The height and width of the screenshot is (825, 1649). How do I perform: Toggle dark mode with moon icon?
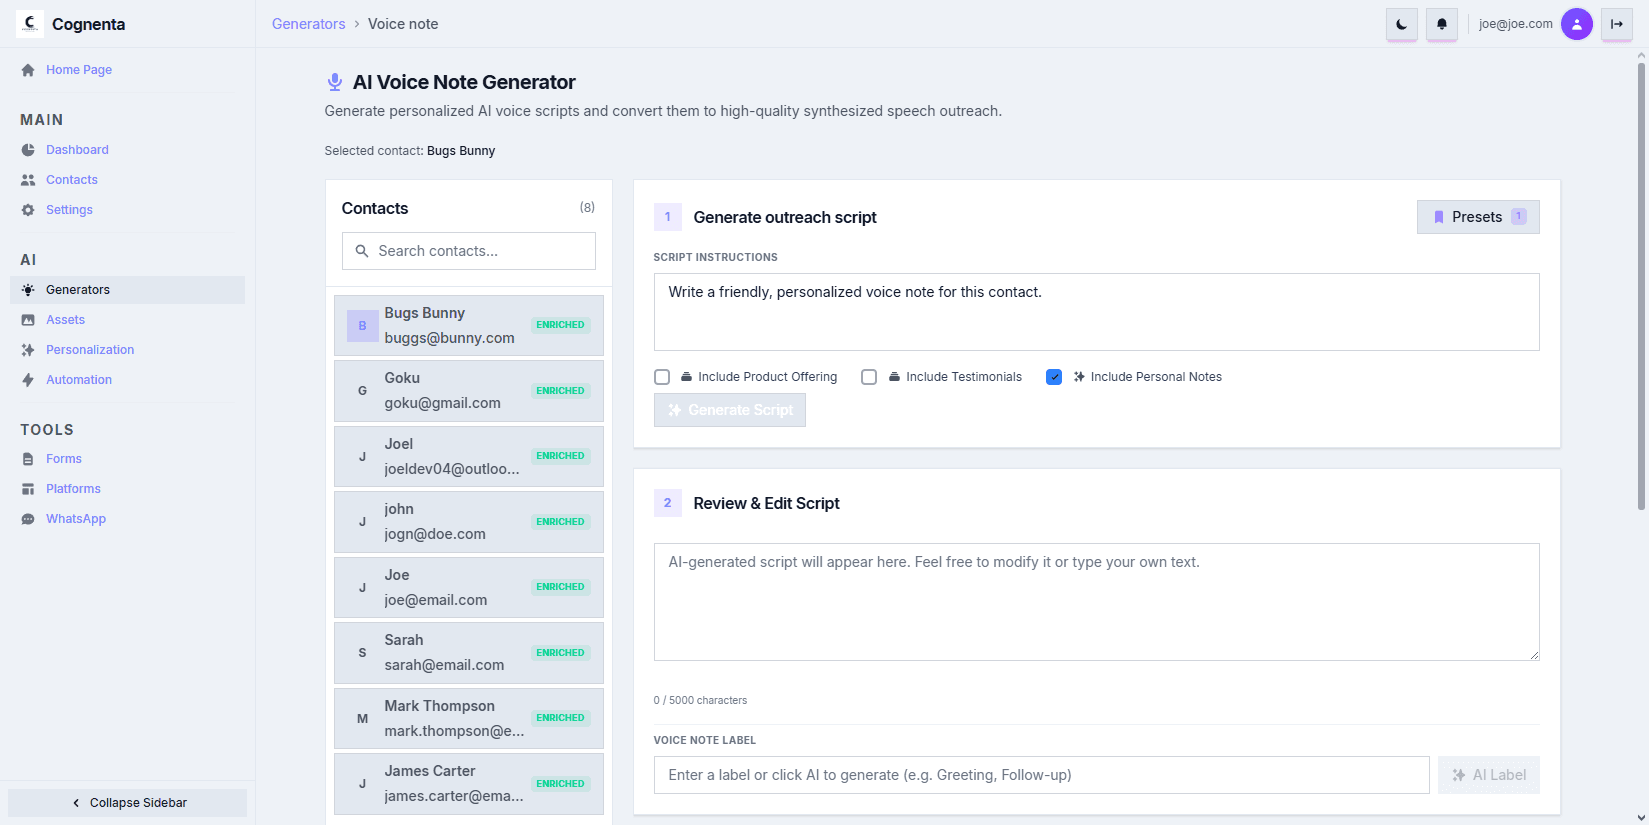tap(1402, 24)
